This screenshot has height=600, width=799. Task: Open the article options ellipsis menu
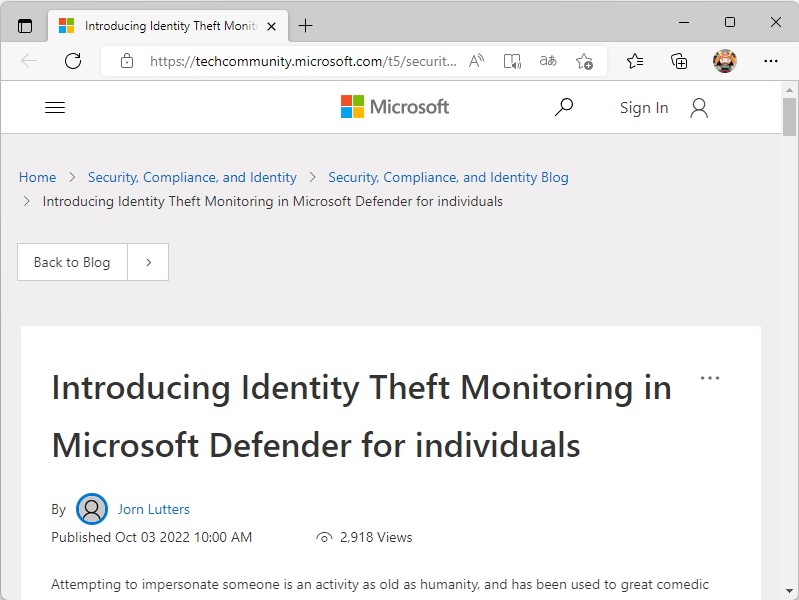[710, 378]
